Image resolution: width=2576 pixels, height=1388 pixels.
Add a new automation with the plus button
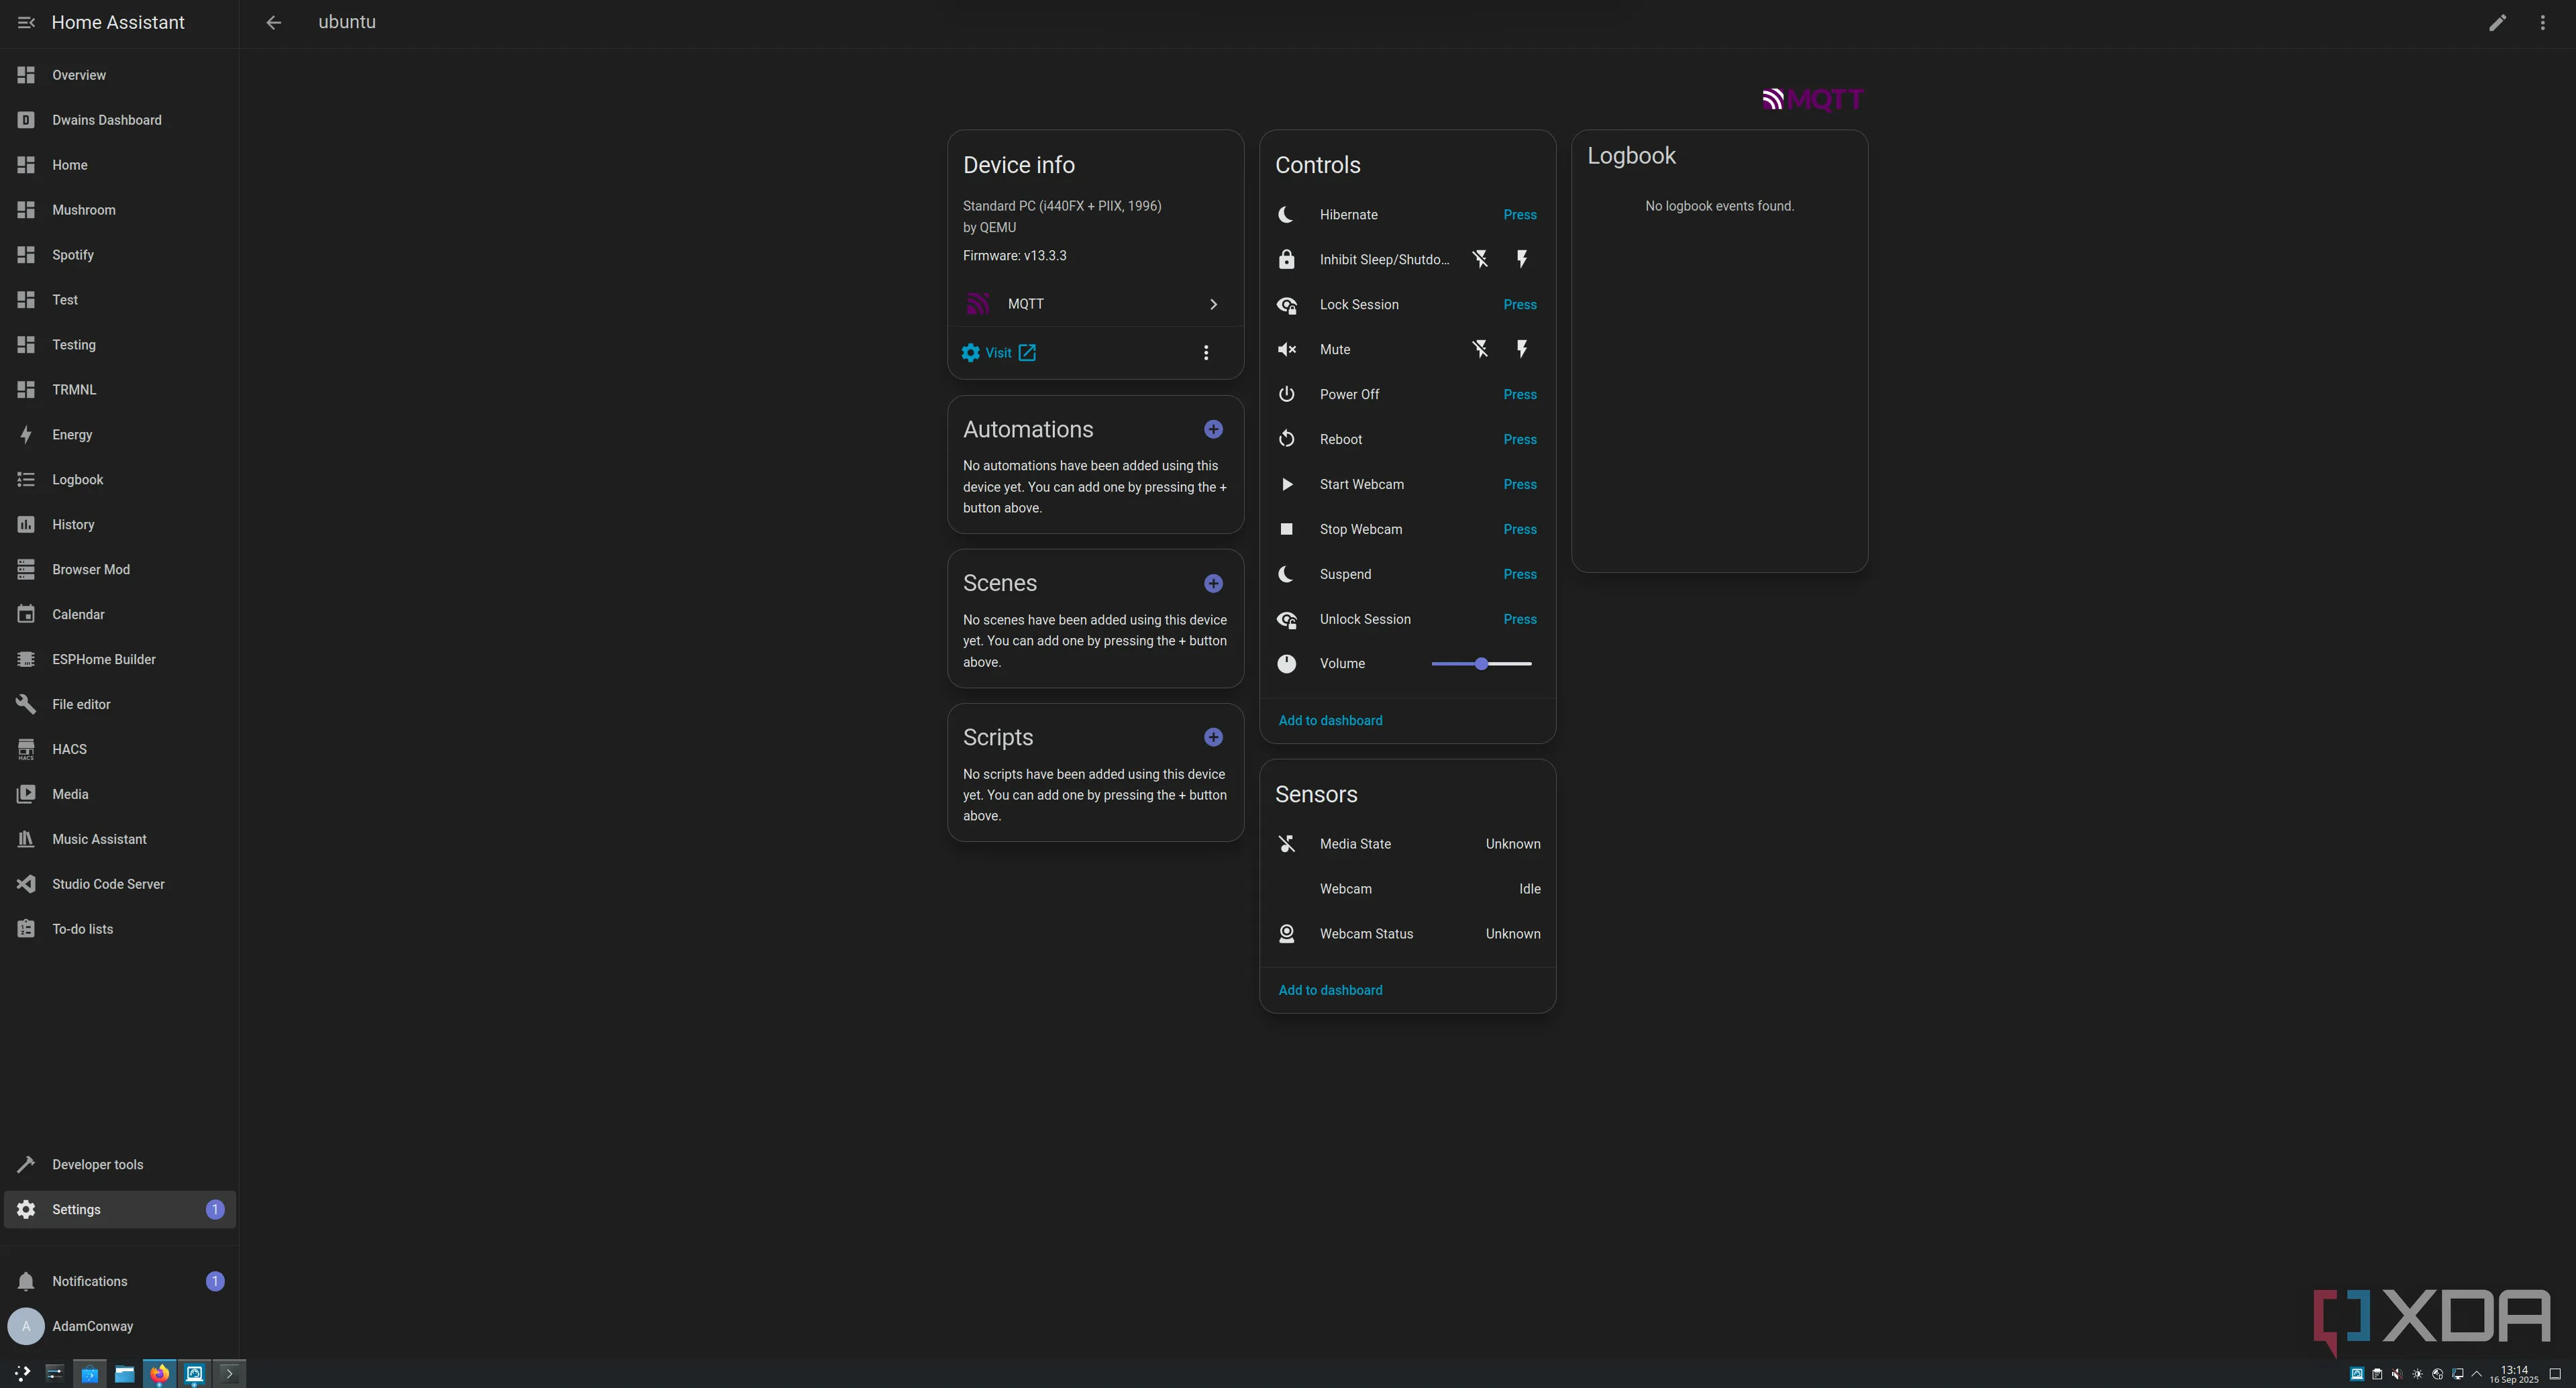tap(1213, 428)
